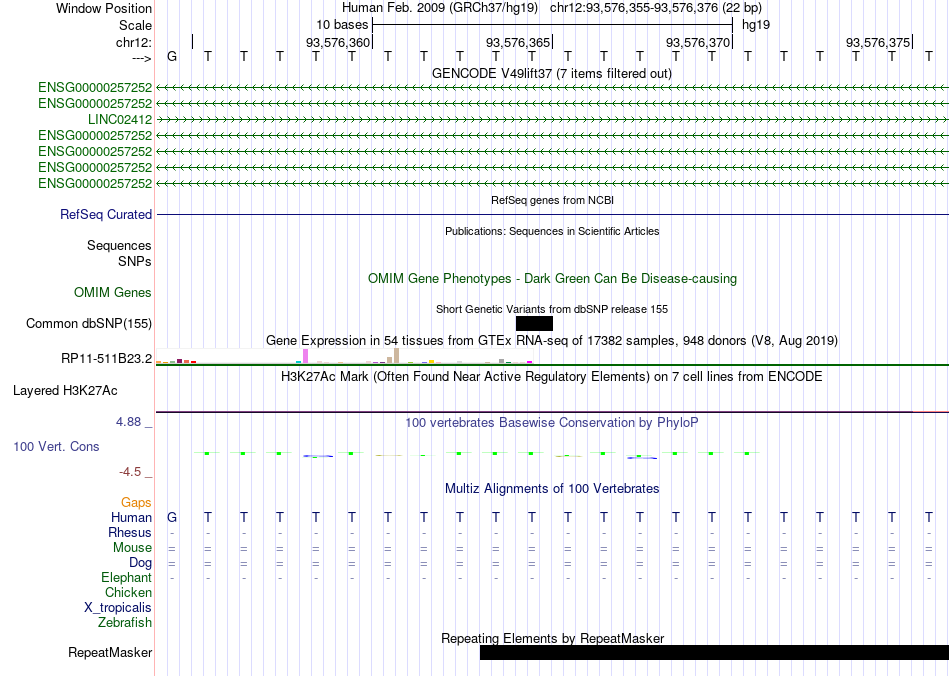The image size is (950, 676).
Task: Click the 4.88 PhyloP upper scale value
Action: [128, 422]
